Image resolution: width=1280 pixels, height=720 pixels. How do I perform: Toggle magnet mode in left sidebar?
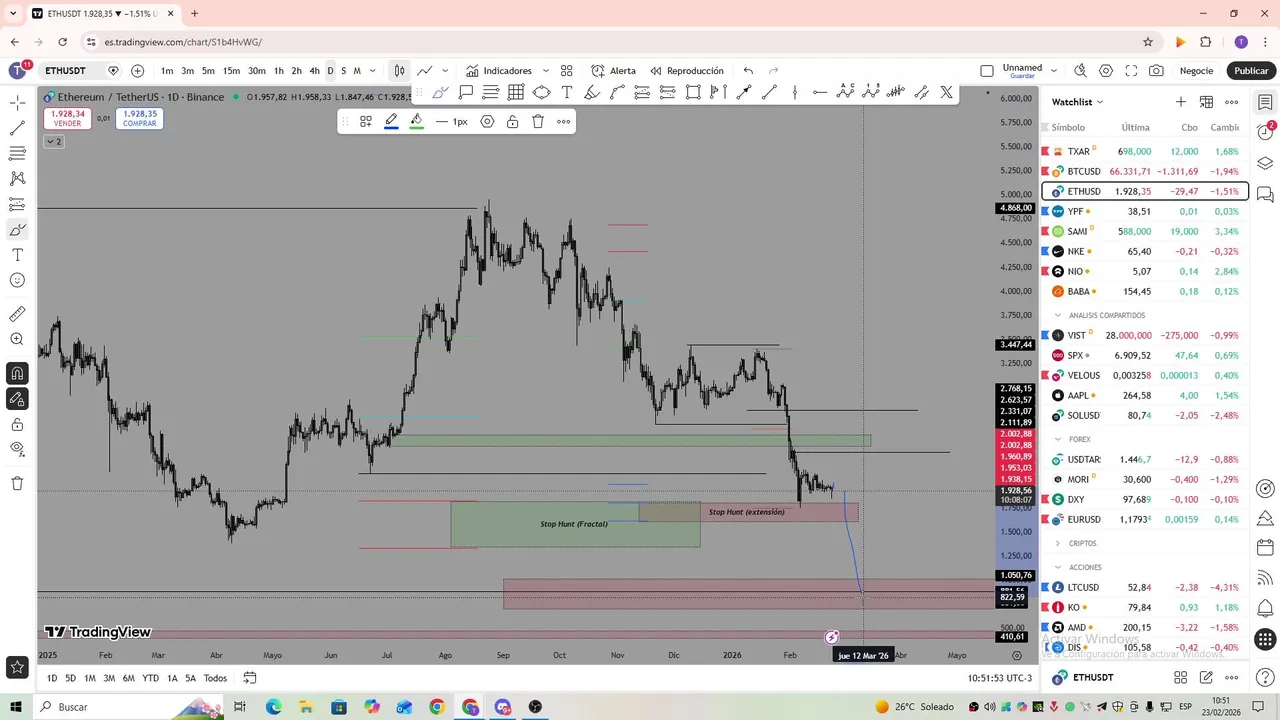coord(17,374)
